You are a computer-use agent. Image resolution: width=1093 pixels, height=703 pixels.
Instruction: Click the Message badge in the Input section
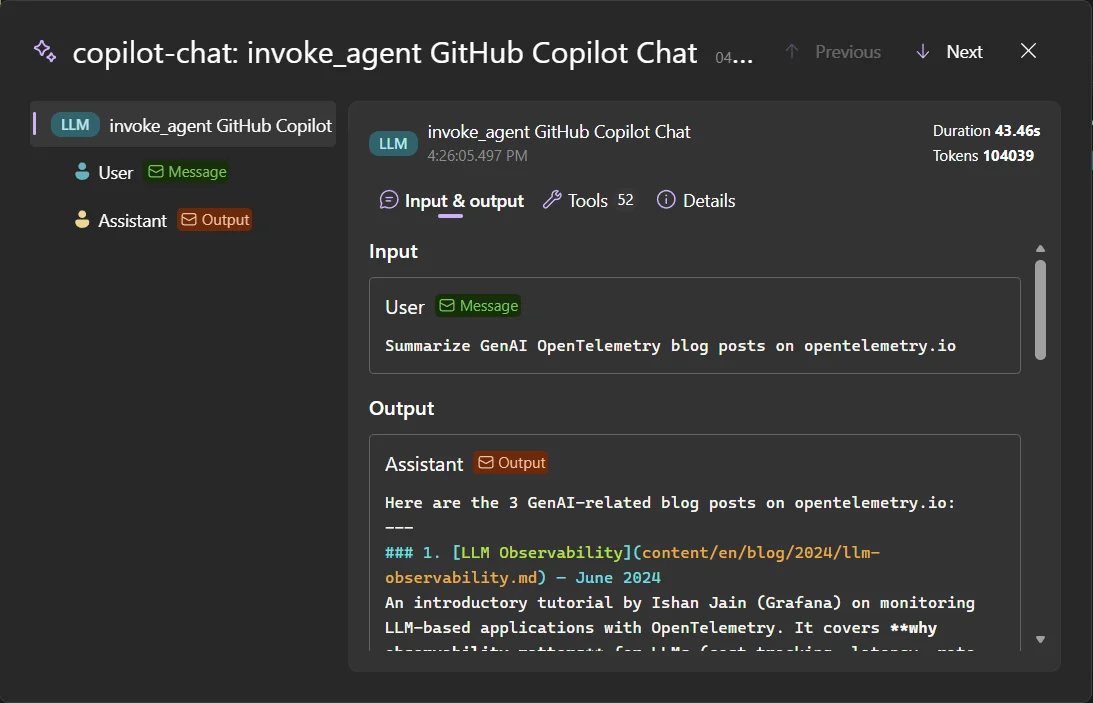[x=478, y=306]
